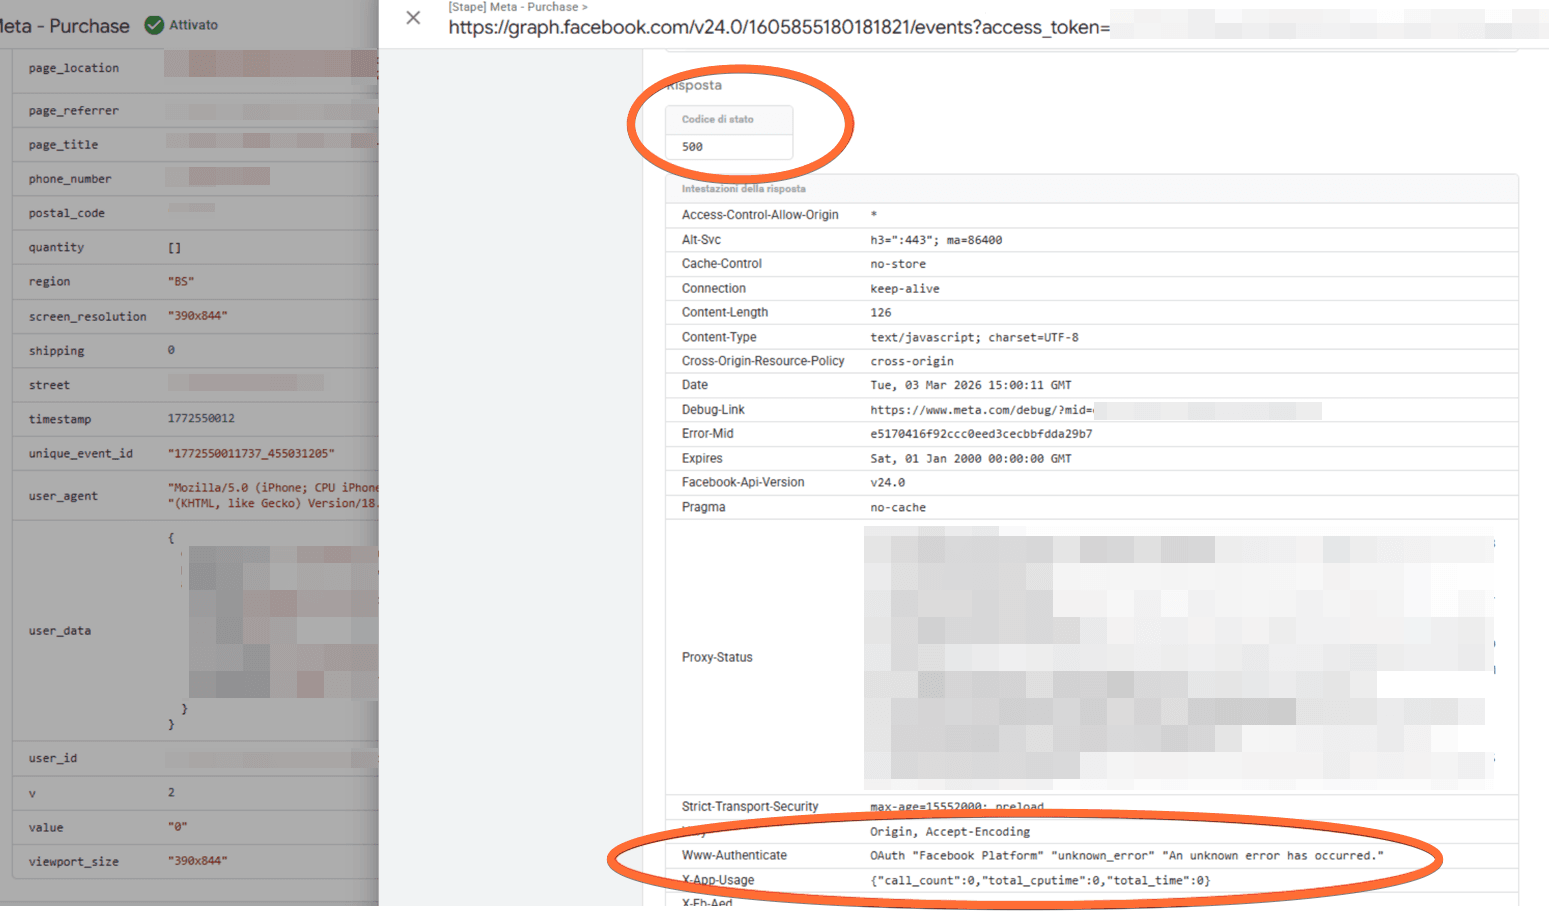Select the timestamp value 1772550012
Image resolution: width=1549 pixels, height=914 pixels.
pyautogui.click(x=201, y=418)
